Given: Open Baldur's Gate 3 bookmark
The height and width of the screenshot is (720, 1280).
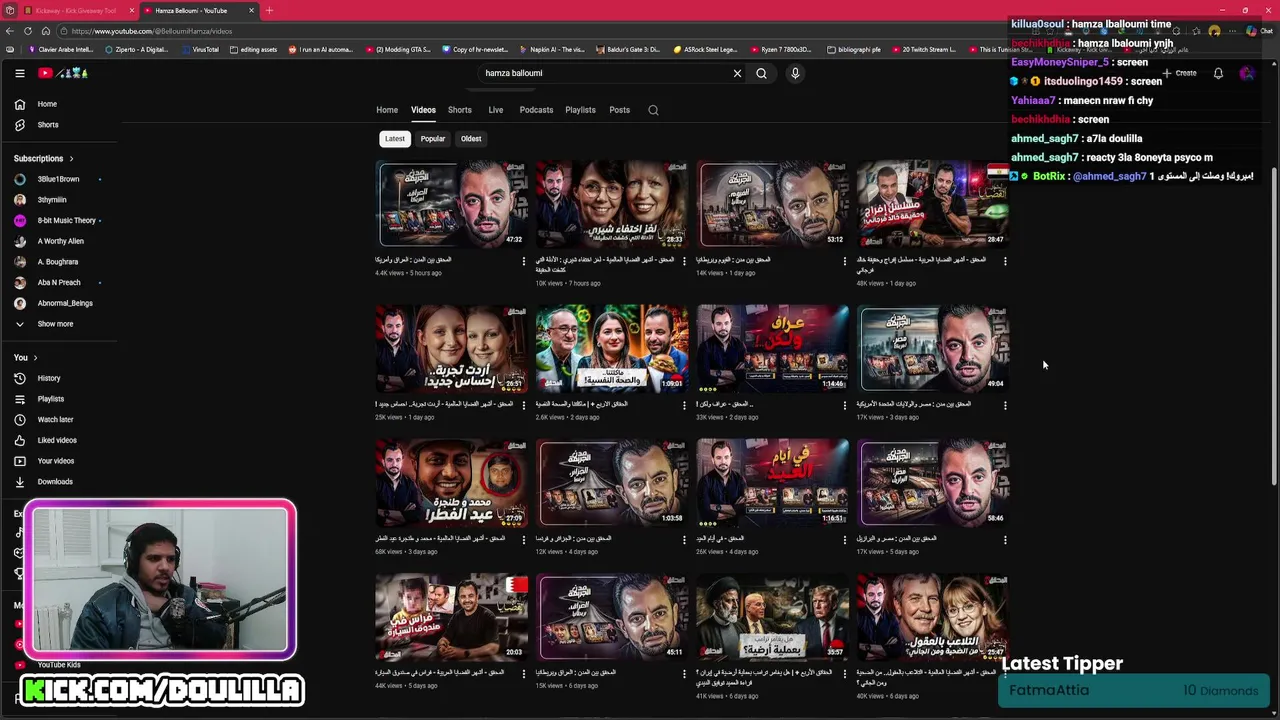Looking at the screenshot, I should pos(630,49).
